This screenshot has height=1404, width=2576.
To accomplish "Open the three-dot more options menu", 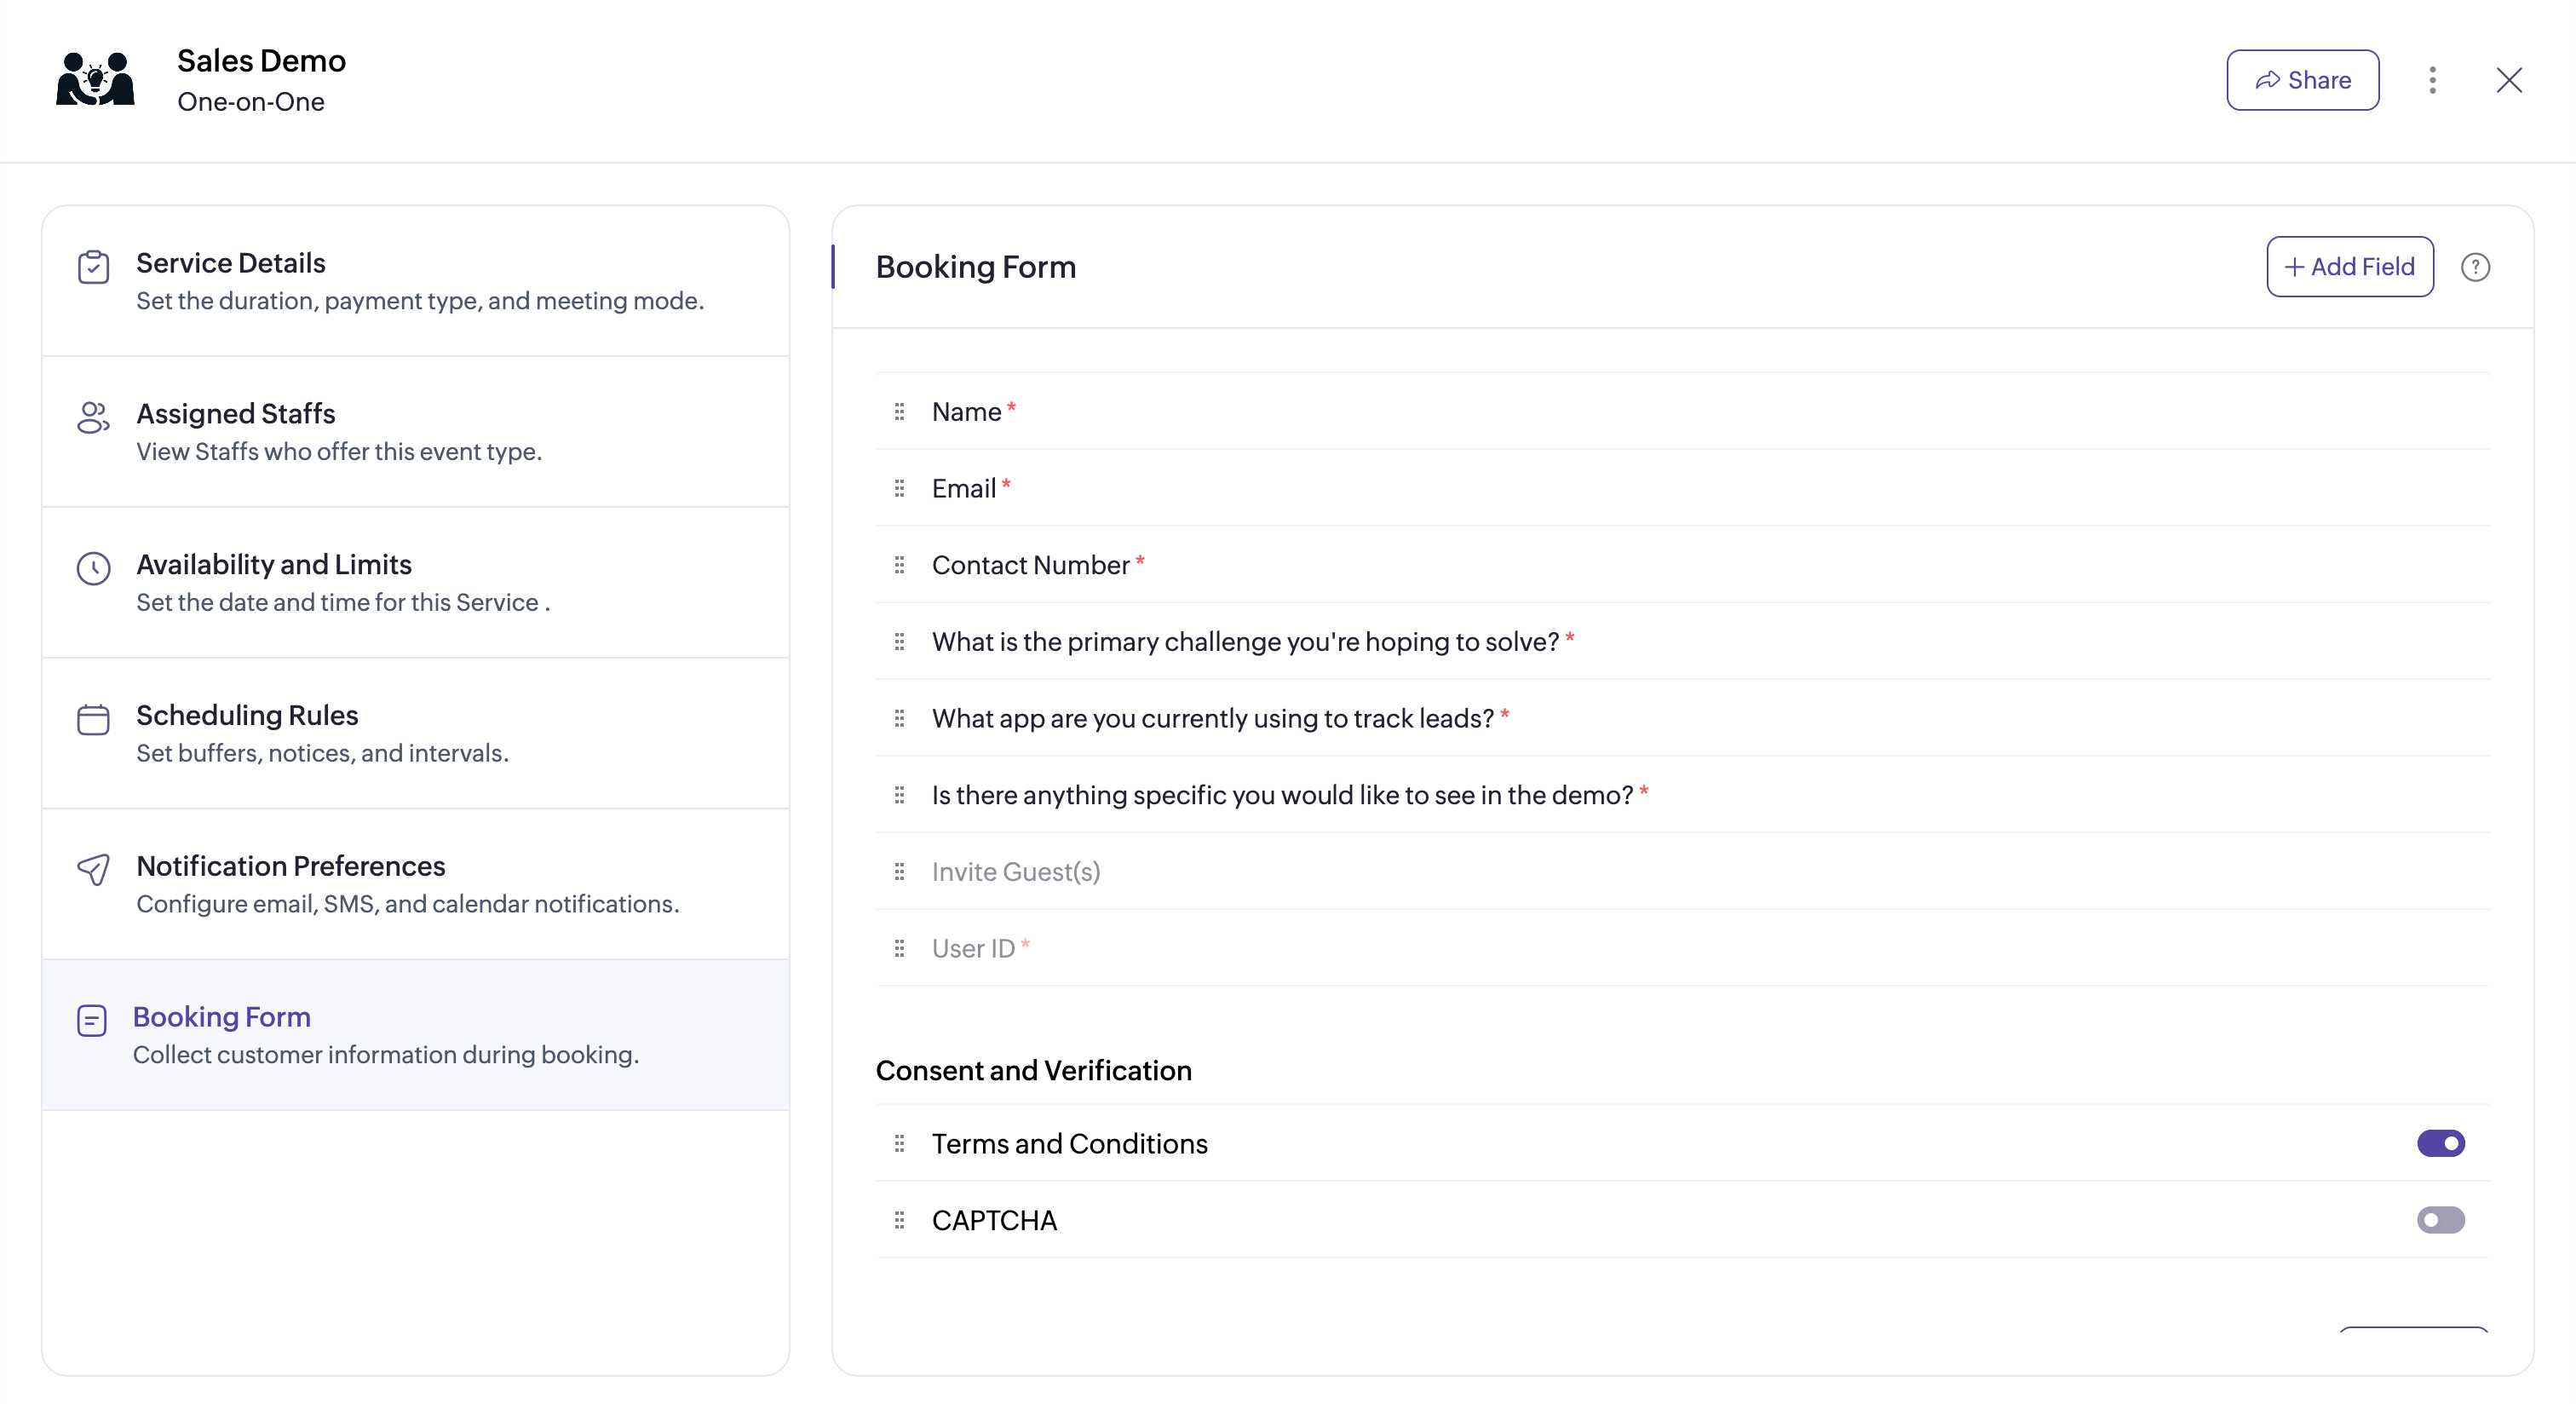I will 2432,80.
